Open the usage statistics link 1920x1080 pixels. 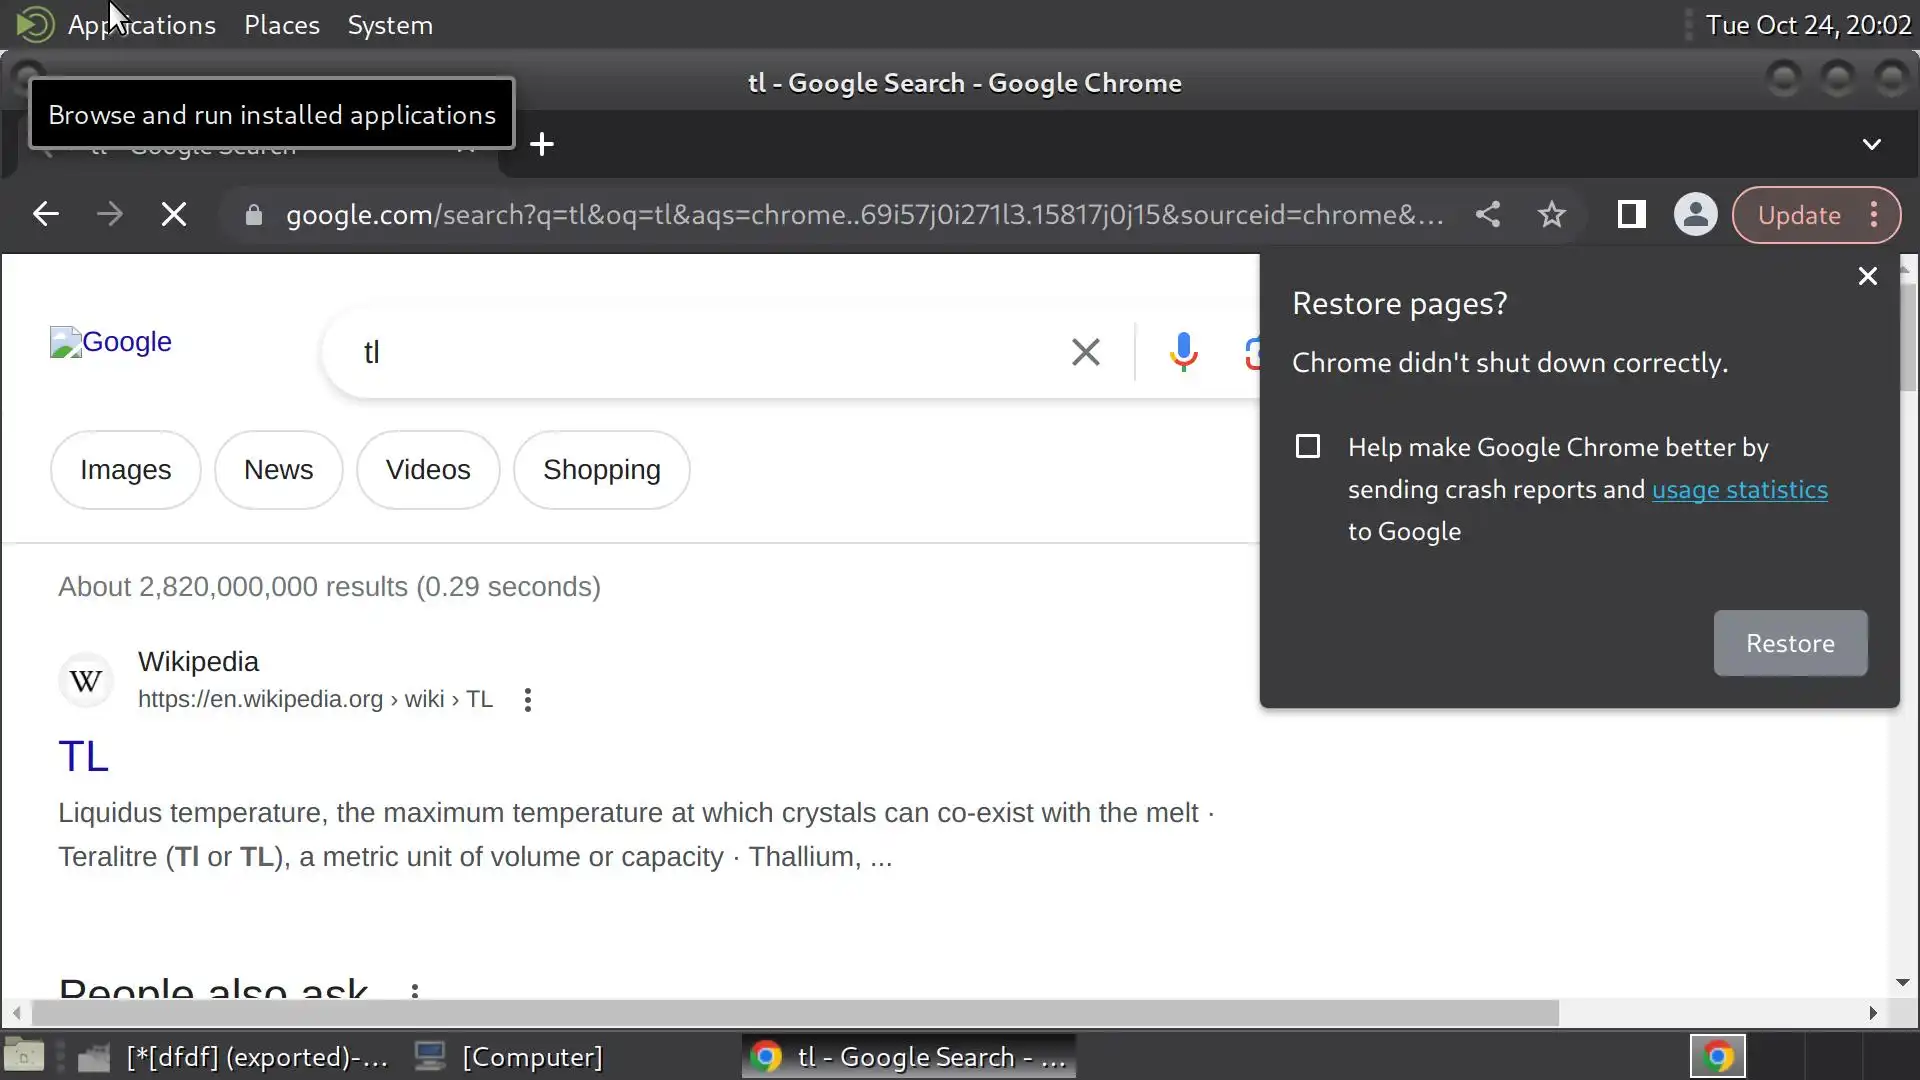pos(1739,490)
